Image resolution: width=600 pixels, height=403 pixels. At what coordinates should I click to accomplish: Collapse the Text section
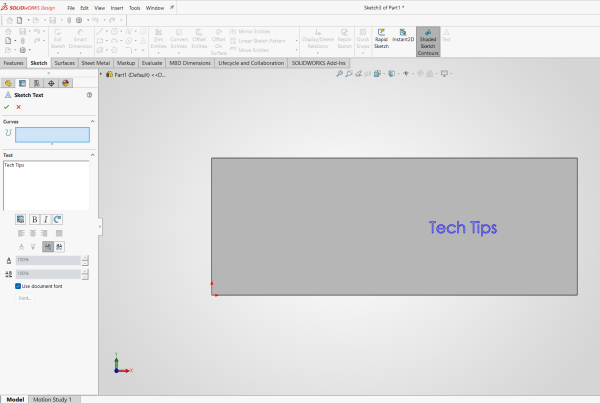92,155
